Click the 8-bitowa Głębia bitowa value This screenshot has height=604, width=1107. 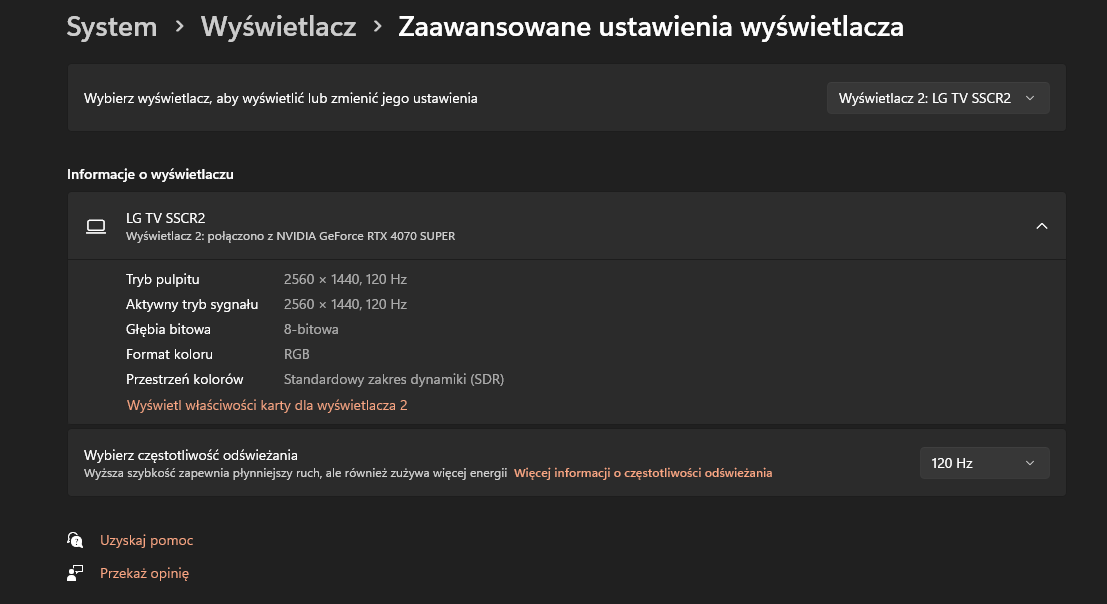click(310, 329)
